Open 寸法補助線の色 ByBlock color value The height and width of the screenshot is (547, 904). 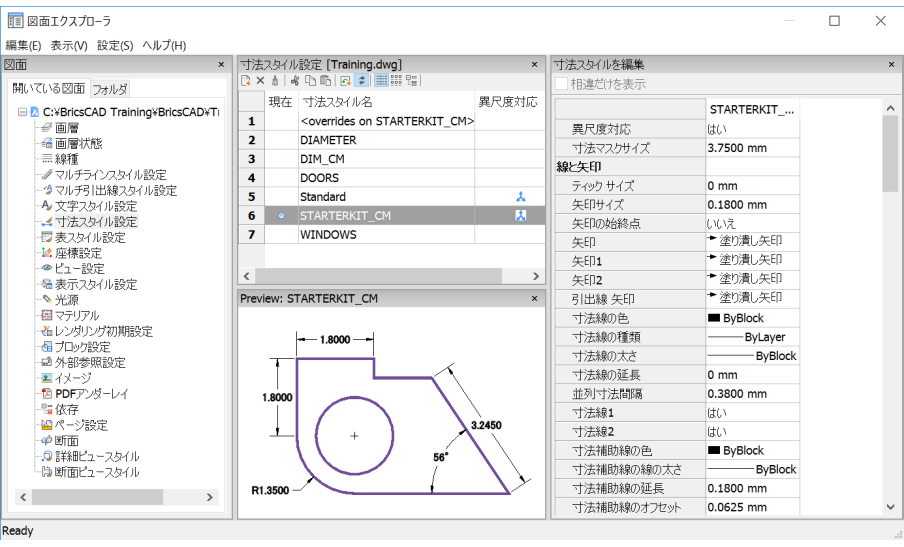click(x=752, y=451)
